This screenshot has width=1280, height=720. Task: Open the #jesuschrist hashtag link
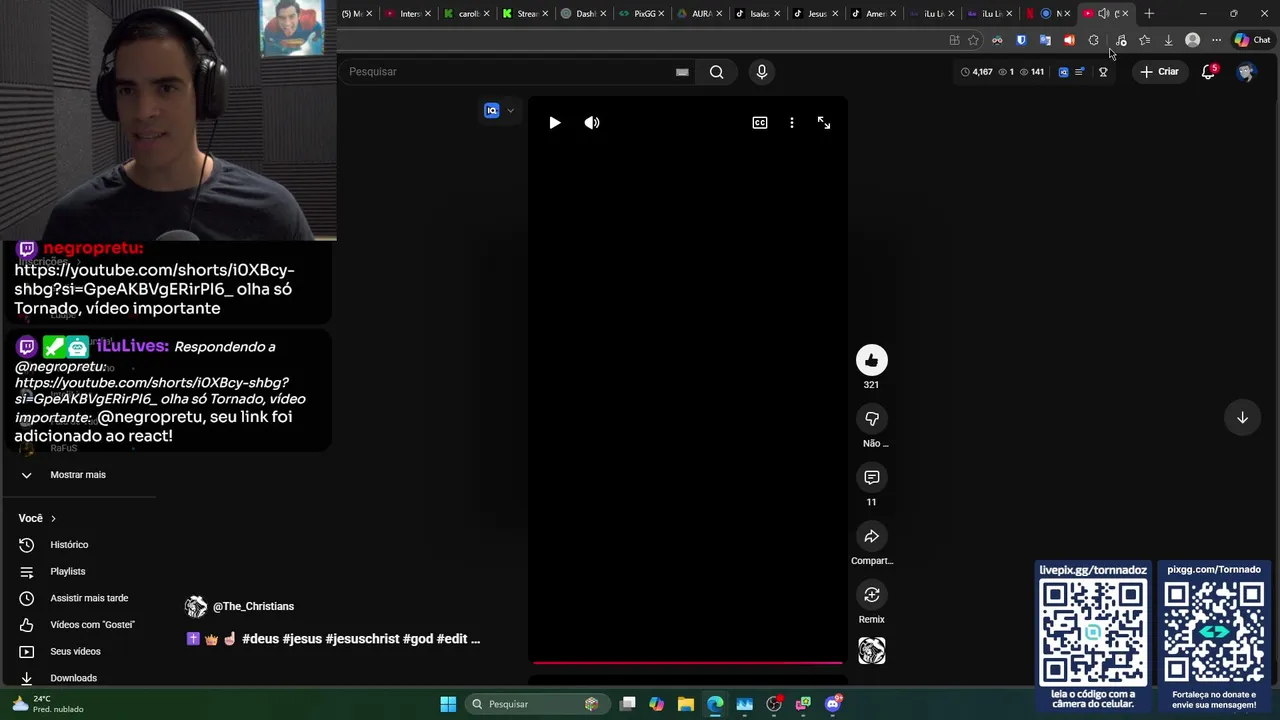(362, 639)
